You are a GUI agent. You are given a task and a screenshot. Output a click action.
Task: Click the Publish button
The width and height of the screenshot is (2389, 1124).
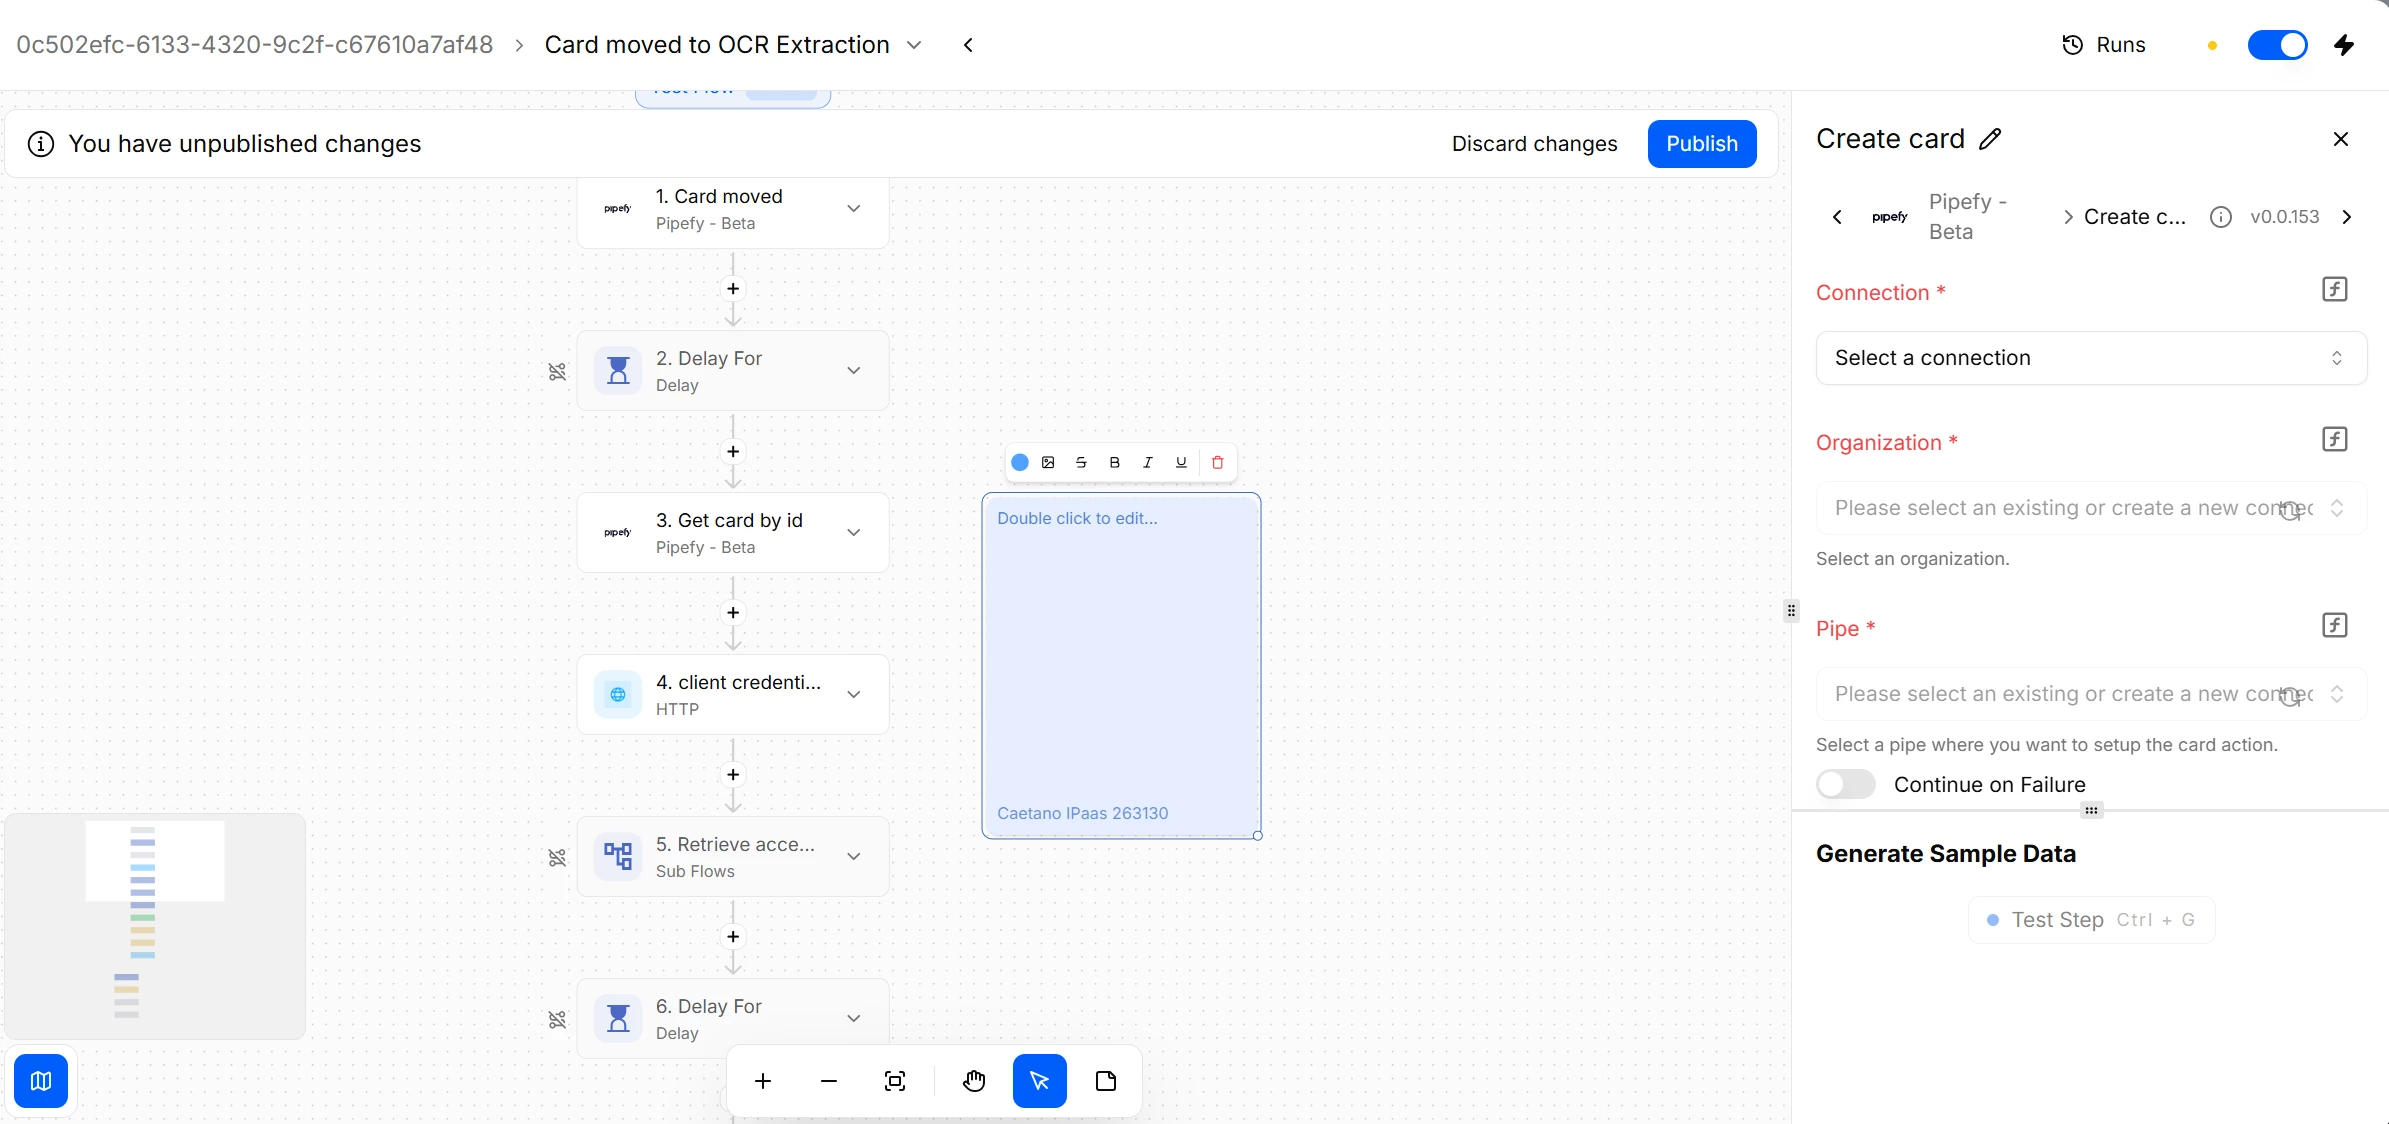[1701, 144]
